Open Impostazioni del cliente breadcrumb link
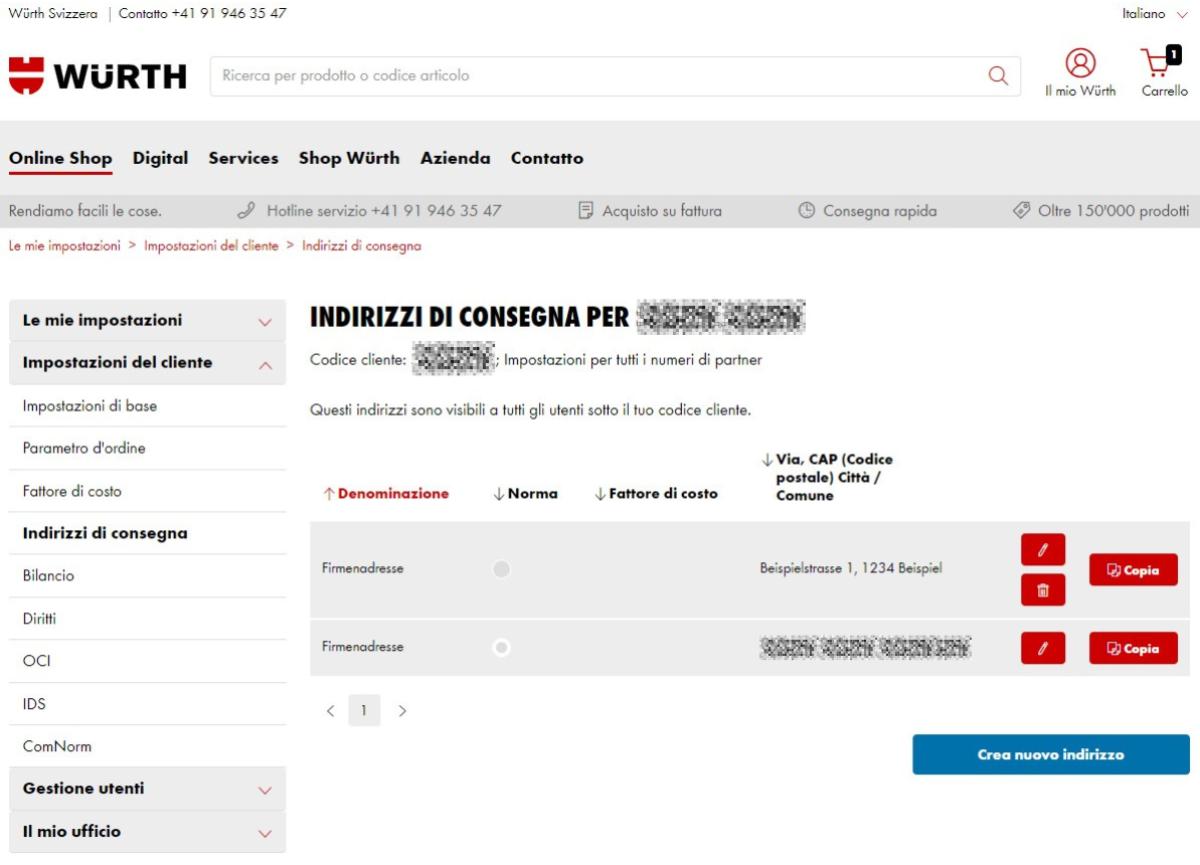 pos(211,246)
